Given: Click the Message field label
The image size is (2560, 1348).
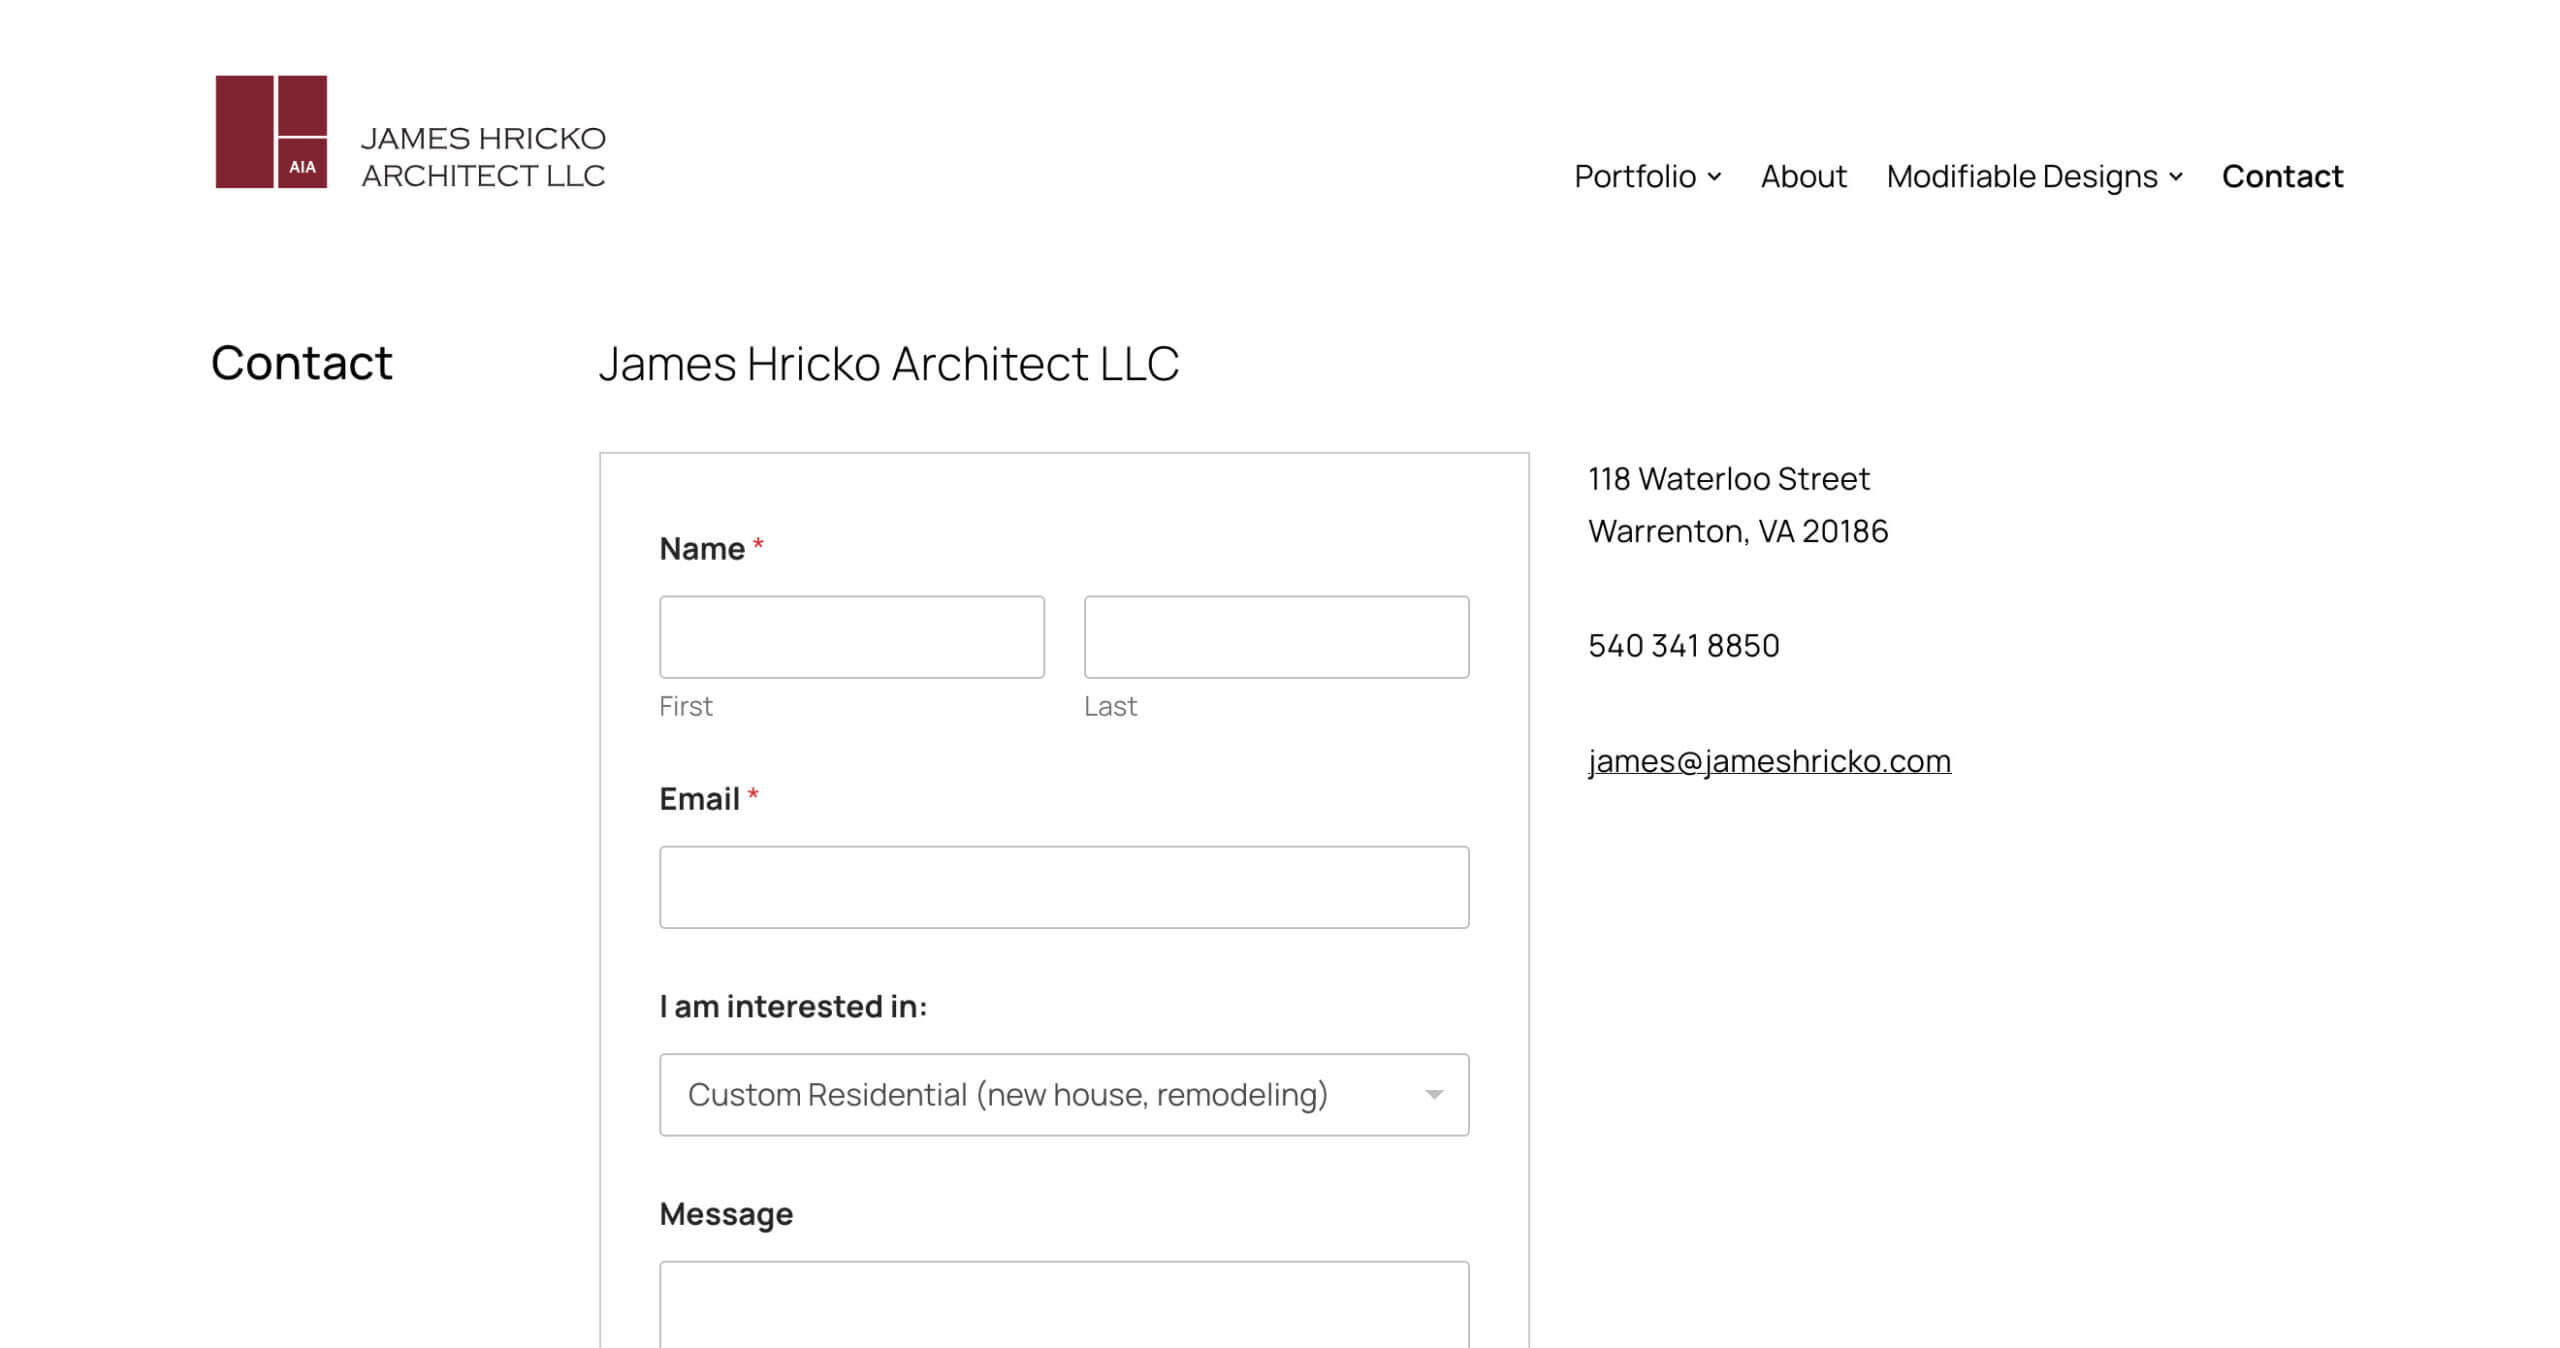Looking at the screenshot, I should point(726,1214).
